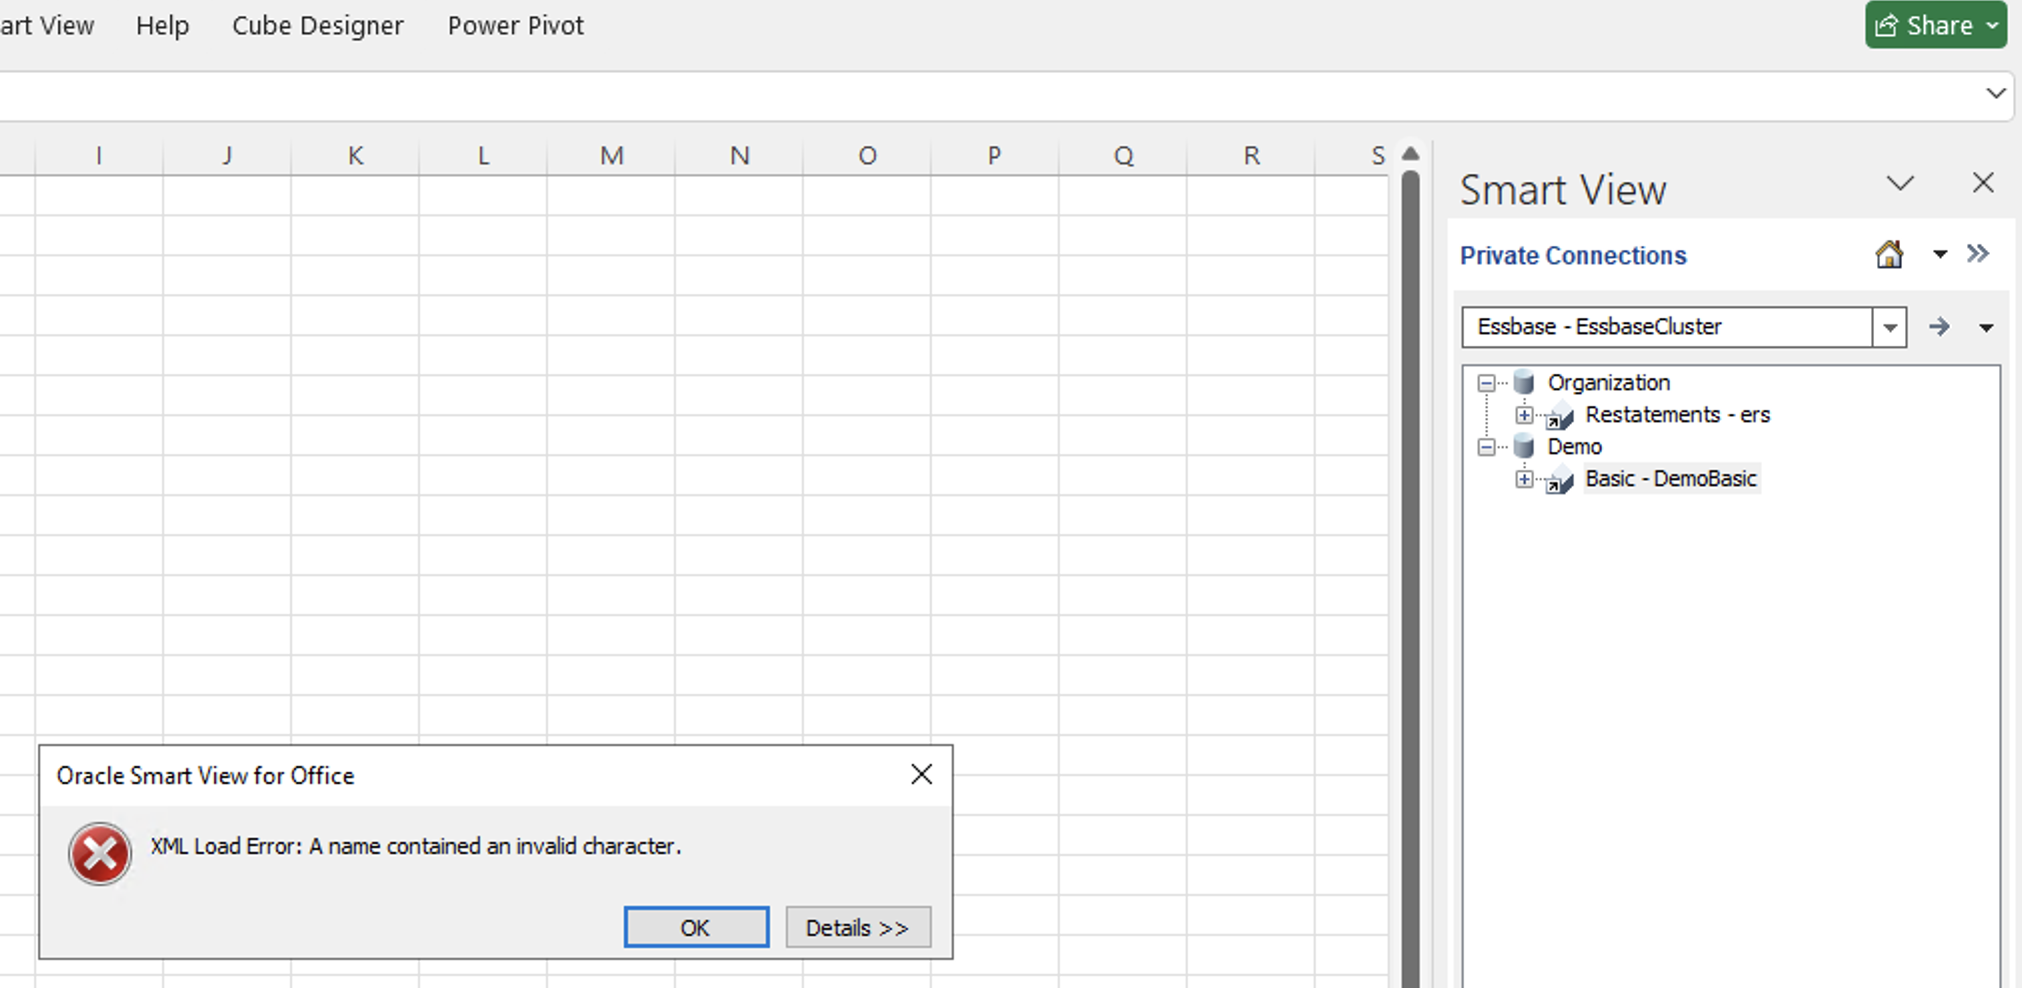Expand the Restatements - ers node
2022x988 pixels.
coord(1524,415)
